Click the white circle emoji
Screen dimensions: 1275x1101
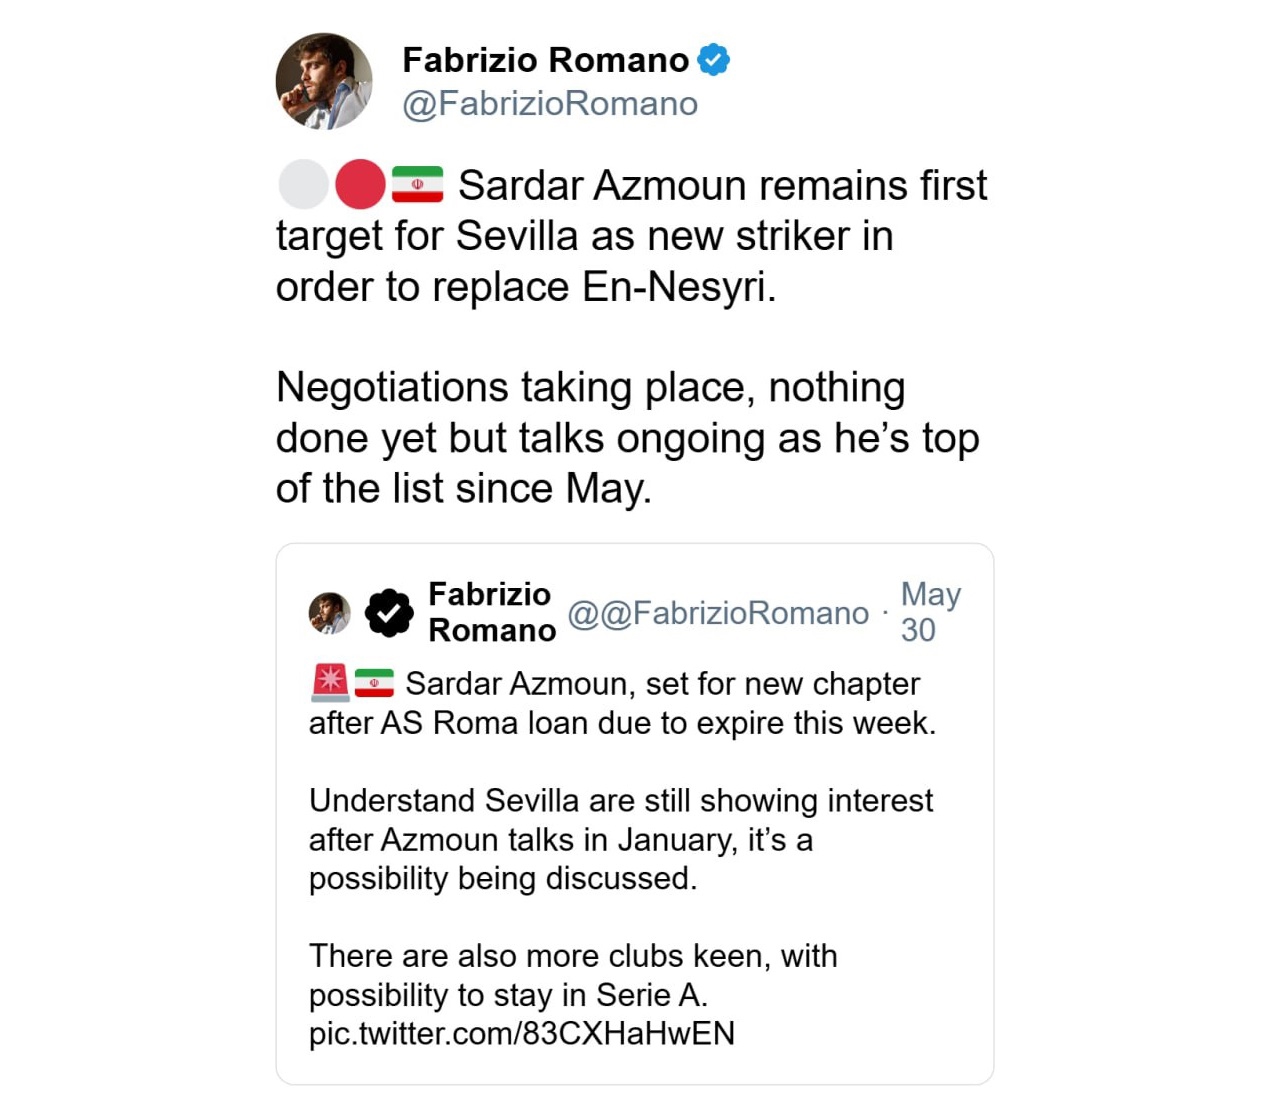303,185
